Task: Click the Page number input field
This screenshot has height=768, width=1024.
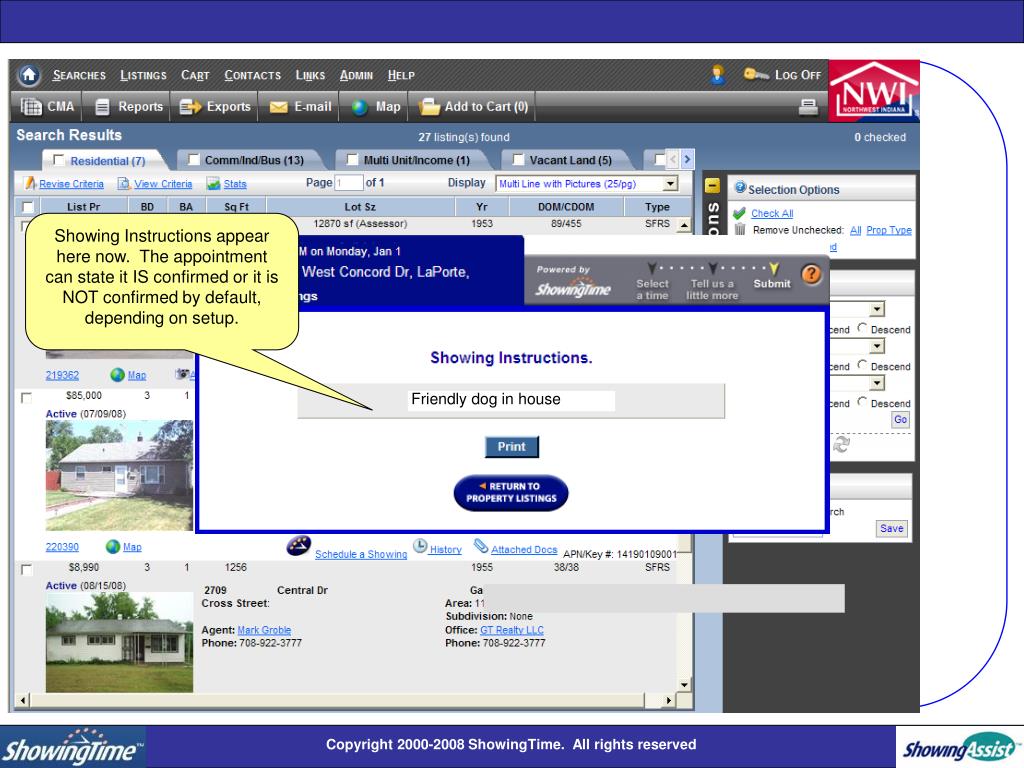Action: click(349, 183)
